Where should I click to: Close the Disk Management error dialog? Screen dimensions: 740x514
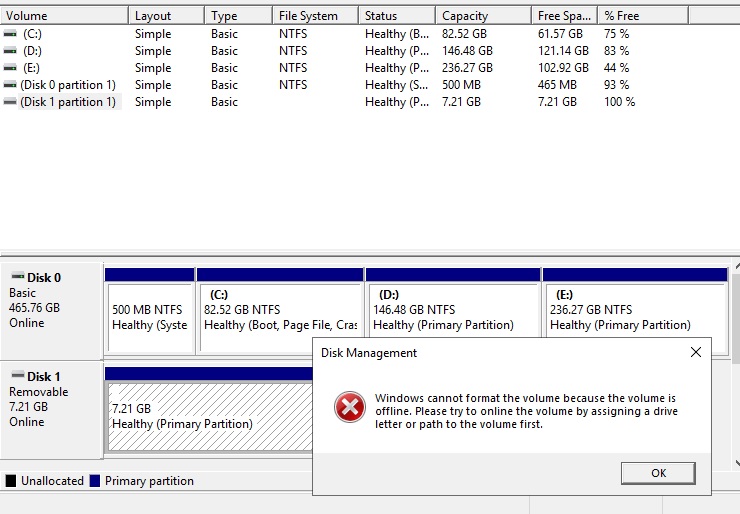tap(696, 352)
